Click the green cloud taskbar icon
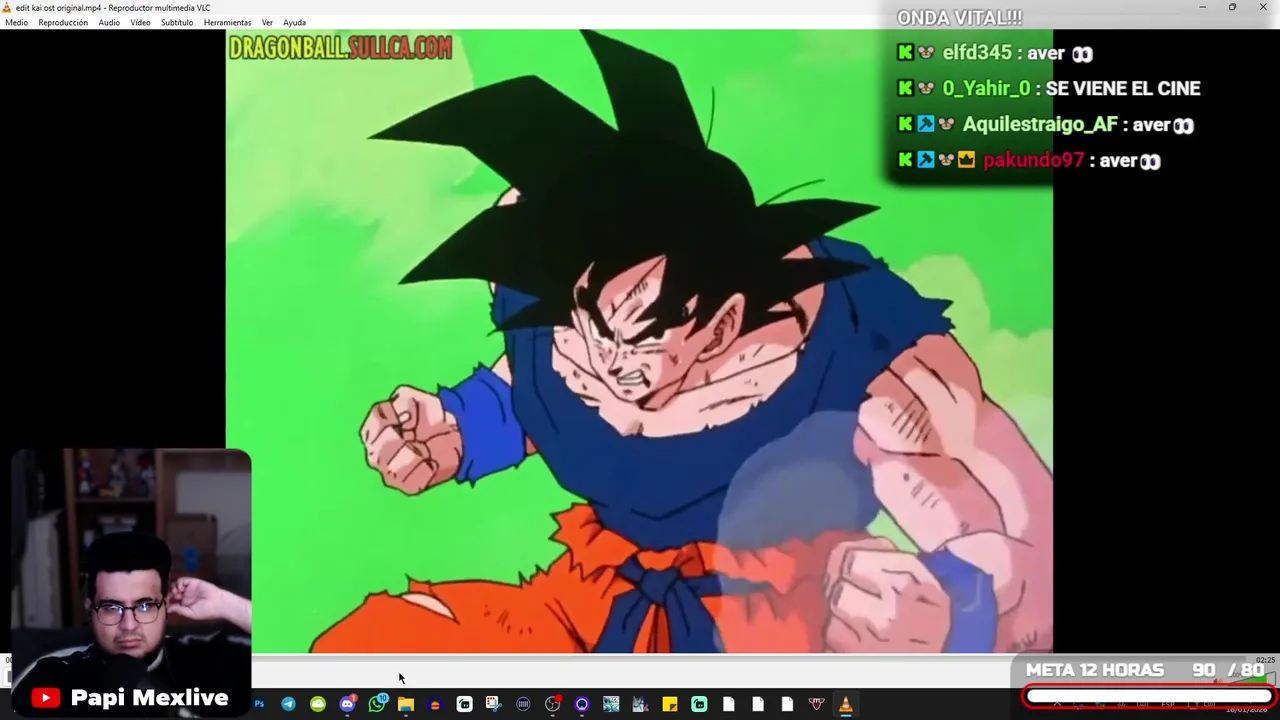Viewport: 1280px width, 720px height. pyautogui.click(x=318, y=704)
